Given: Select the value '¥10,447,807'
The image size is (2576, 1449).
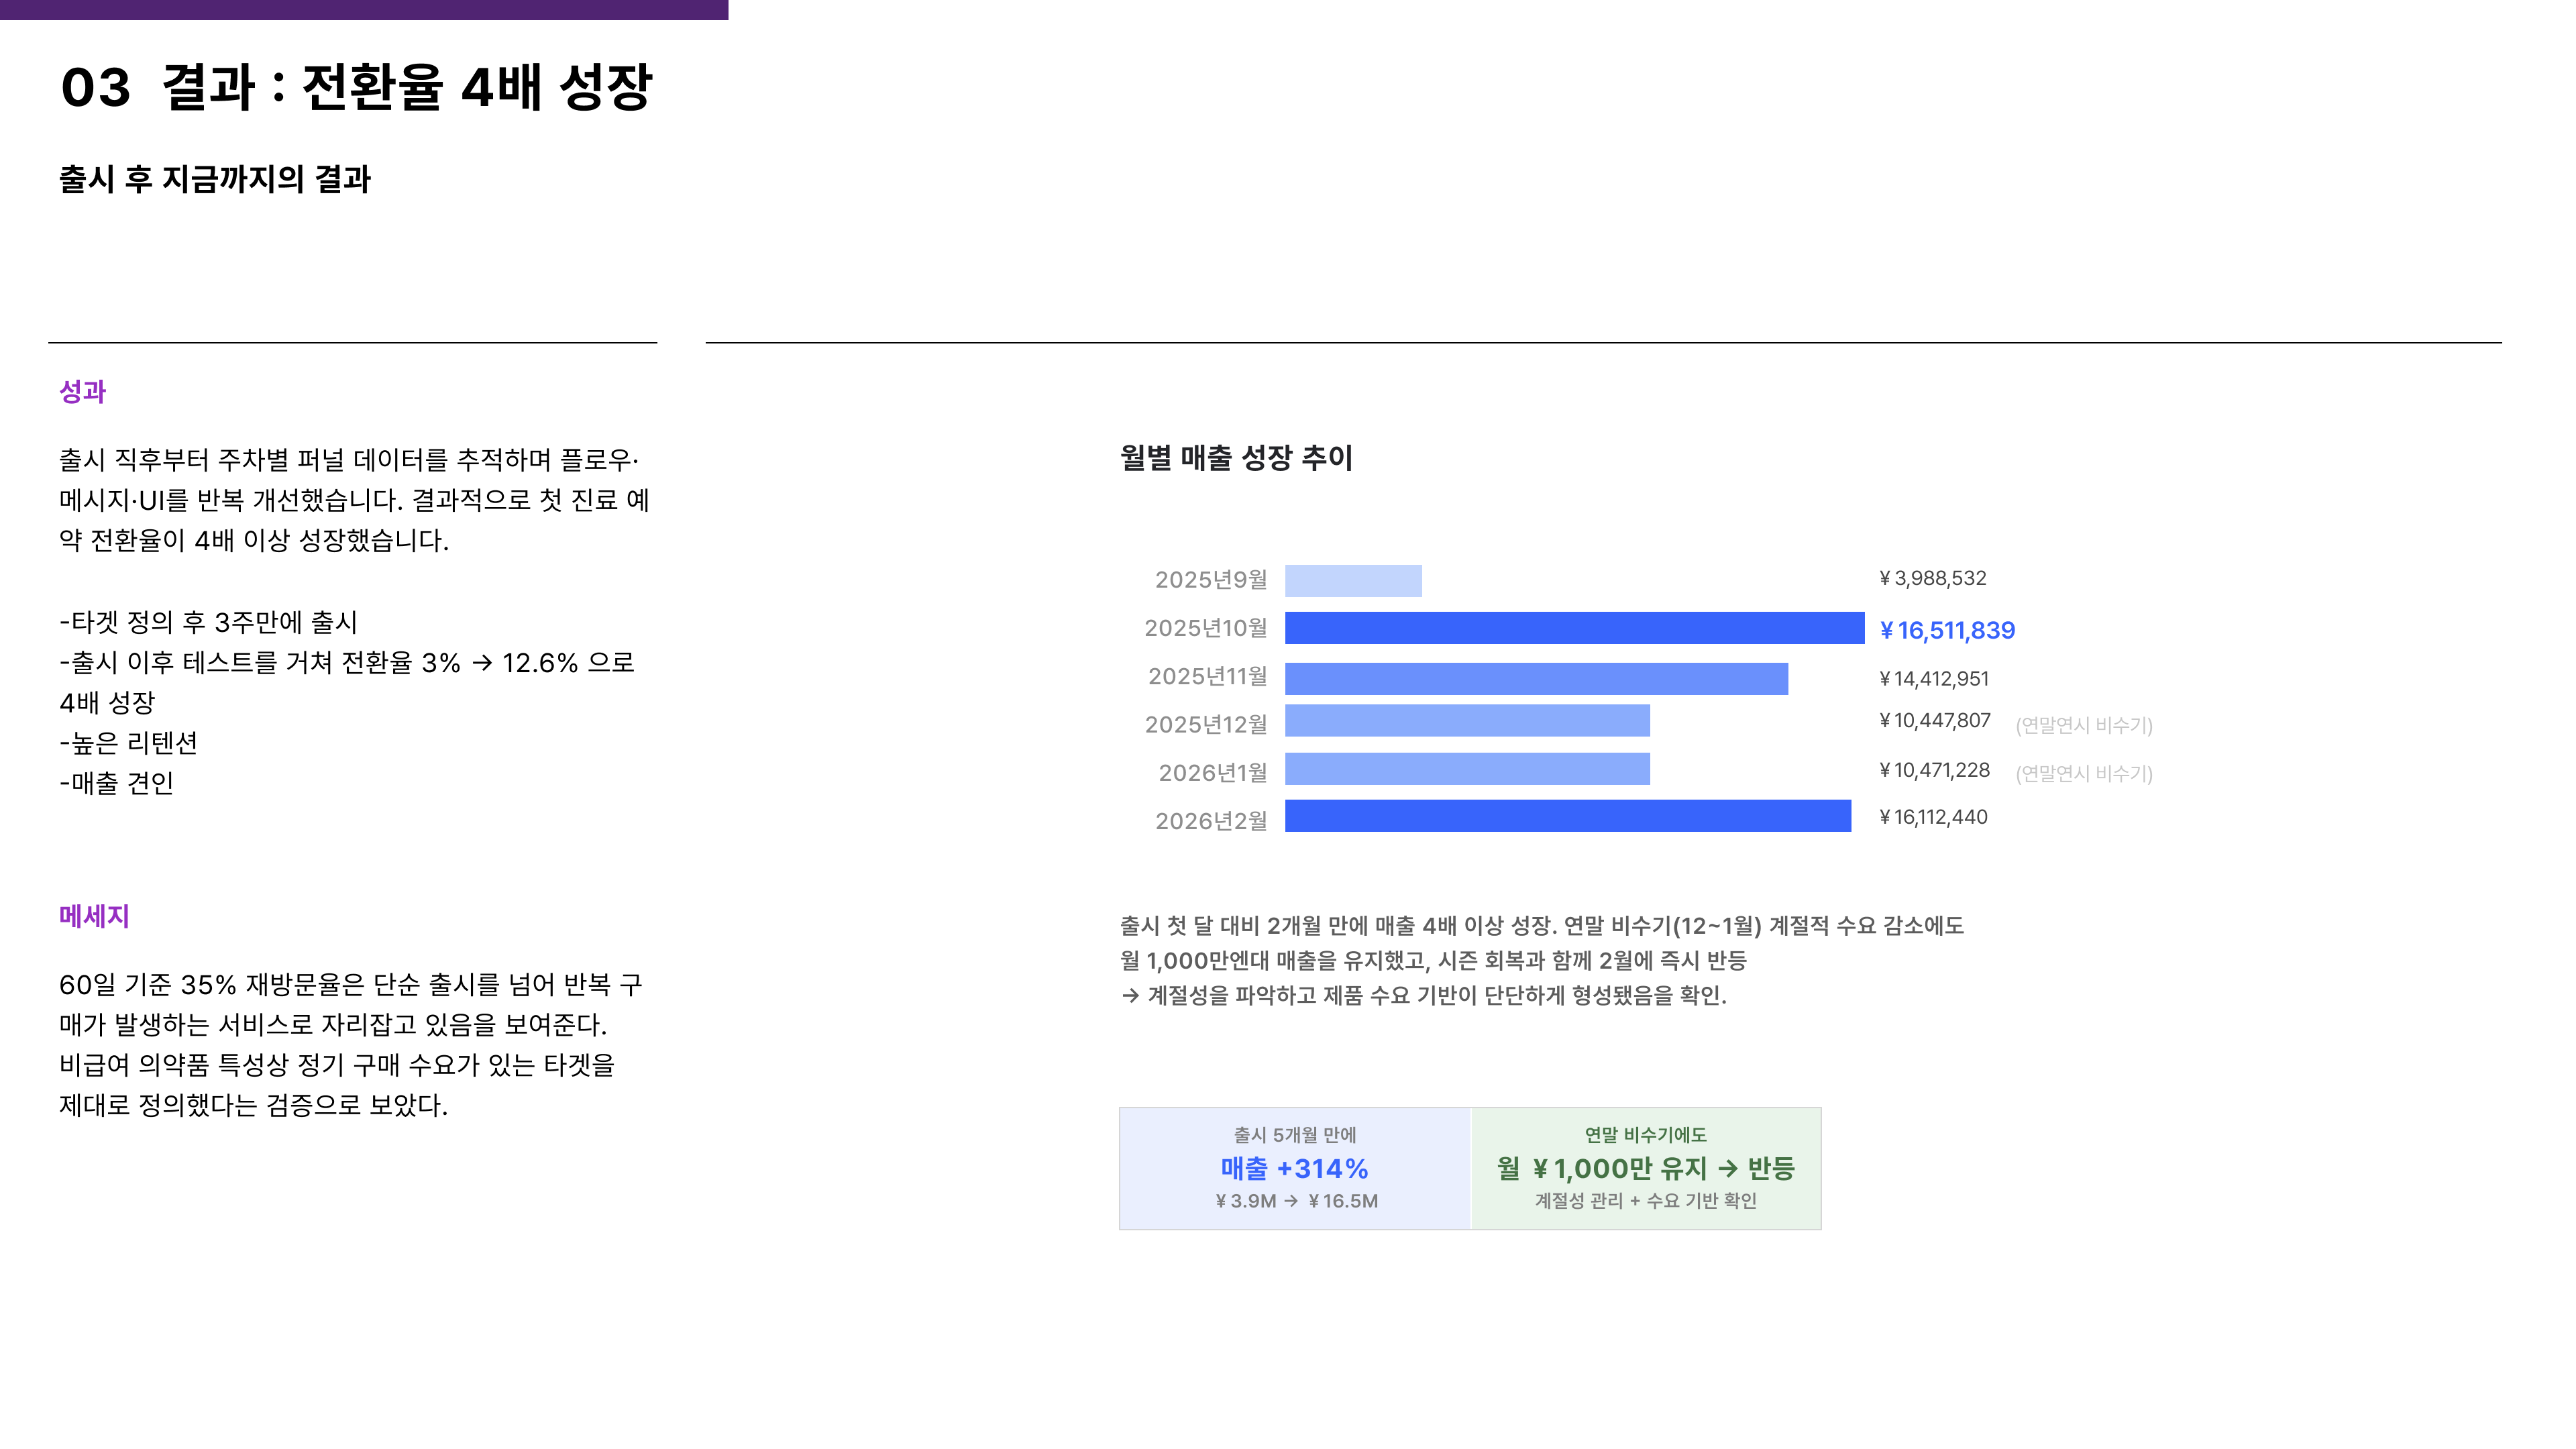Looking at the screenshot, I should click(1935, 720).
